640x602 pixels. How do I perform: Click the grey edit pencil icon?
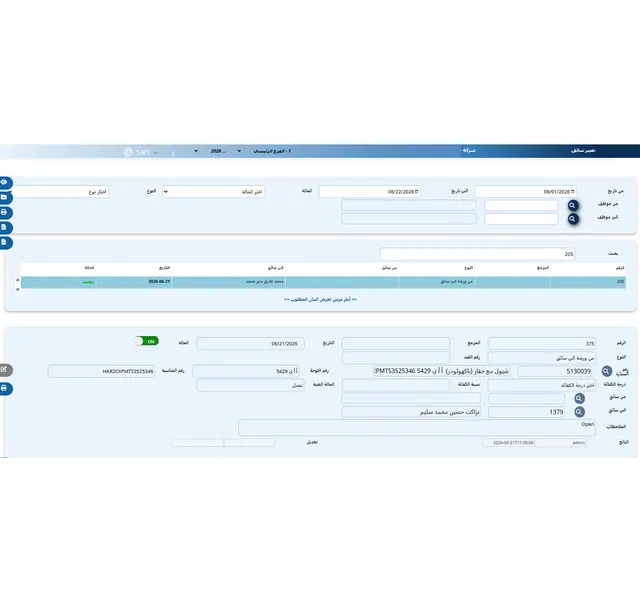coord(4,370)
